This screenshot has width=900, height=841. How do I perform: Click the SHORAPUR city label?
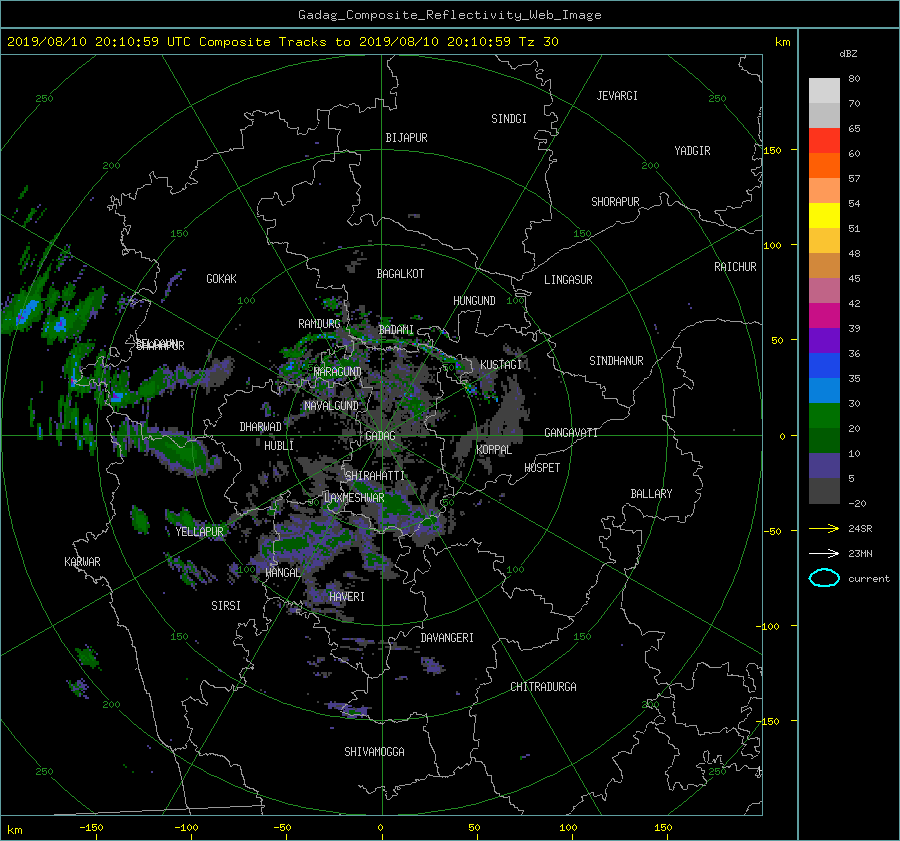click(x=615, y=202)
